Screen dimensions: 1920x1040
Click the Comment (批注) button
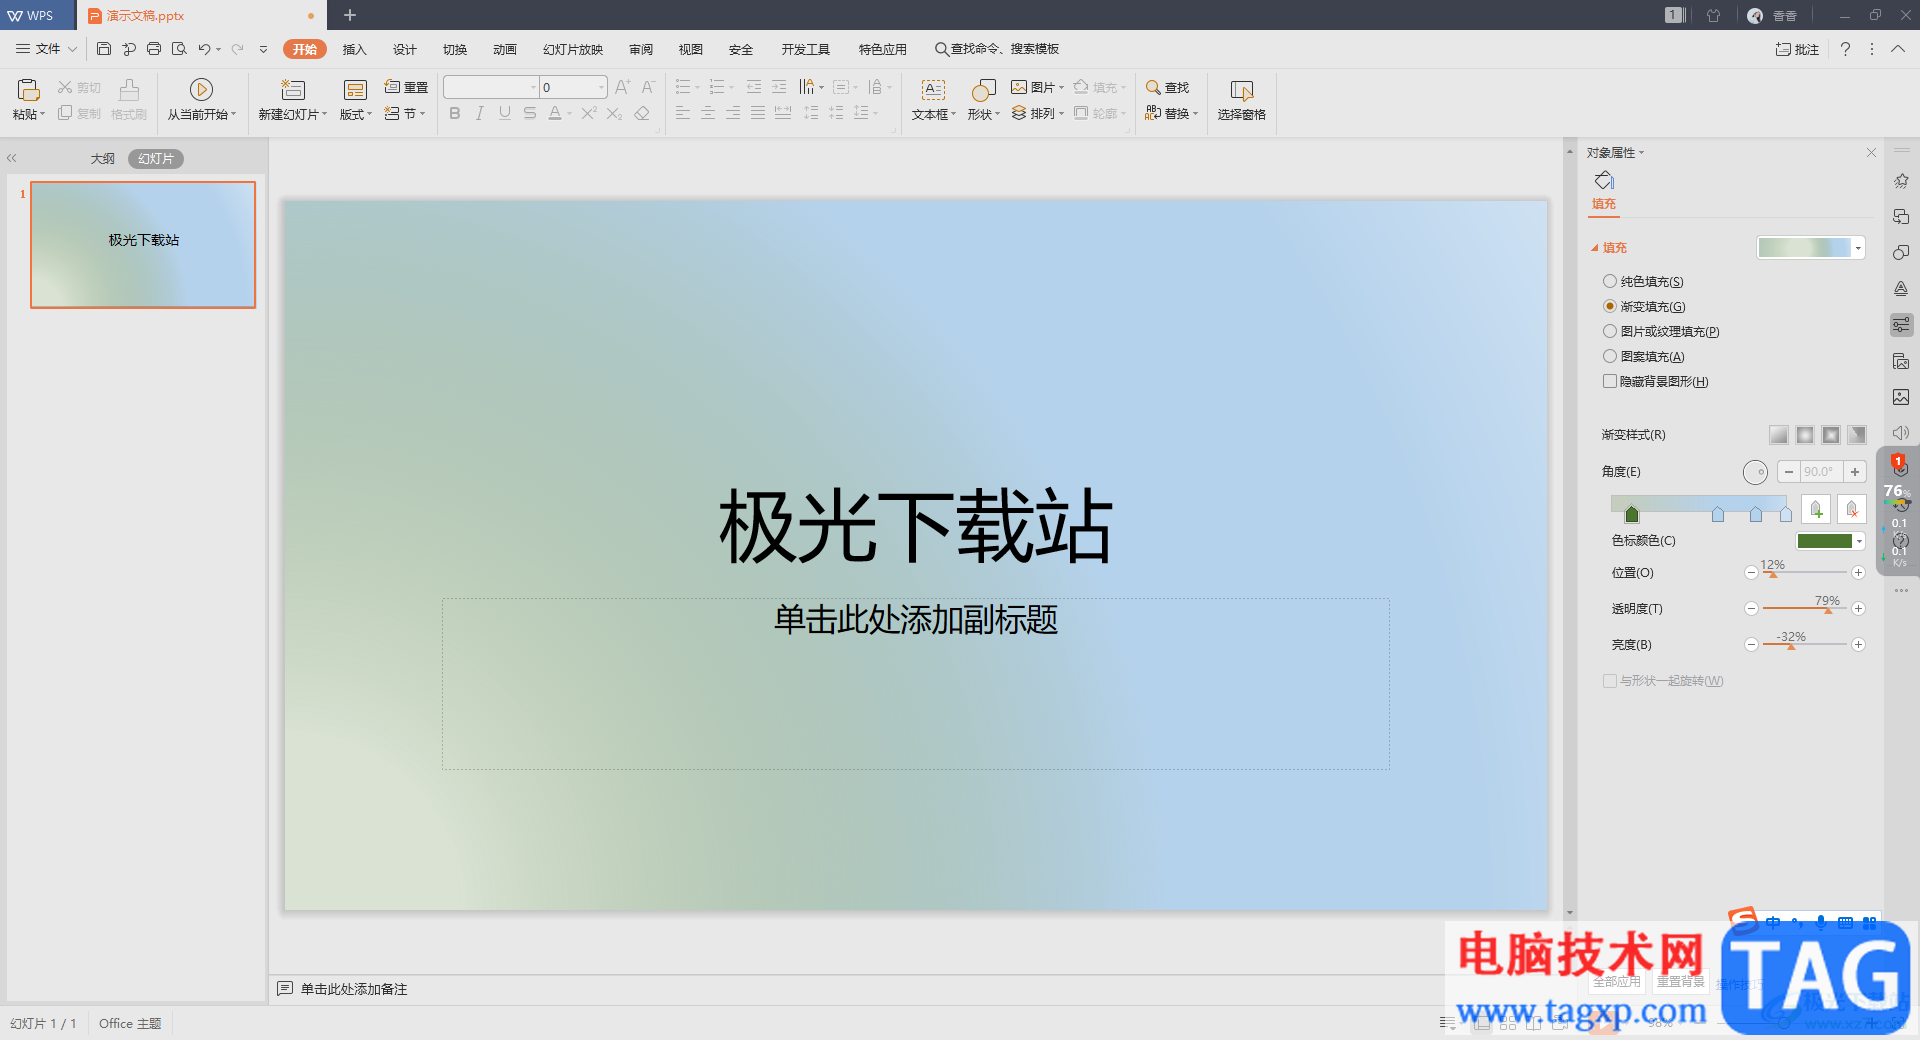(x=1797, y=49)
